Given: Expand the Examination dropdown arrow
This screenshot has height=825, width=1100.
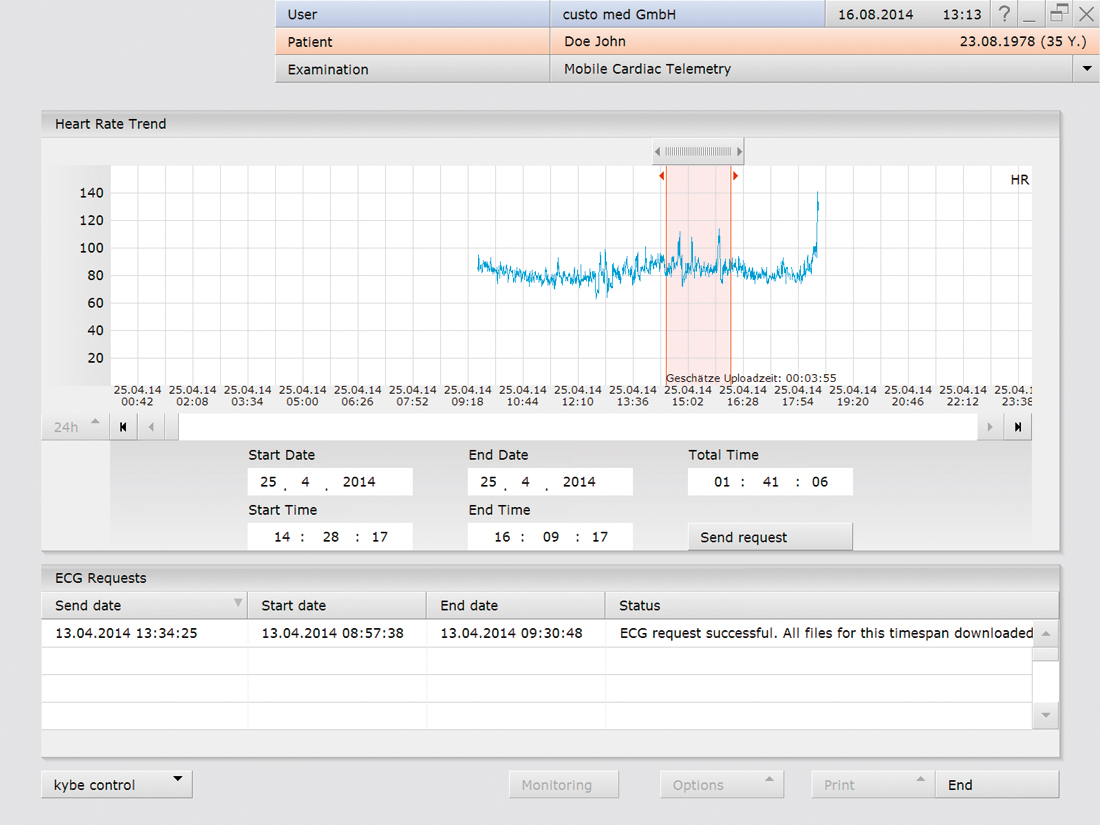Looking at the screenshot, I should [1086, 69].
